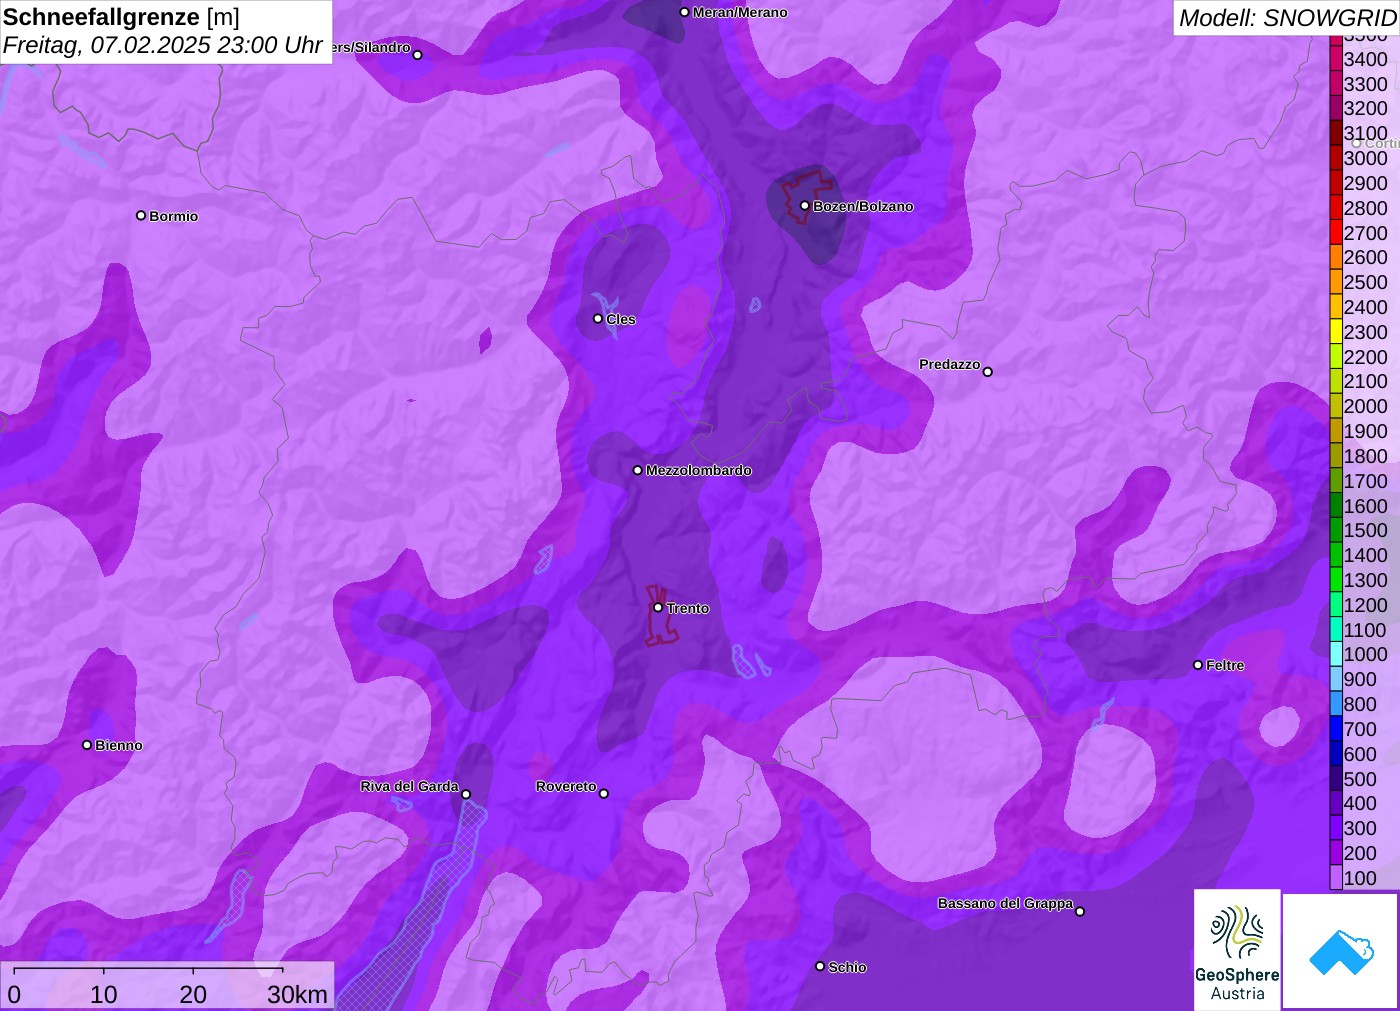Click the Bassano del Grappa marker dot
Viewport: 1400px width, 1011px height.
(x=1080, y=911)
